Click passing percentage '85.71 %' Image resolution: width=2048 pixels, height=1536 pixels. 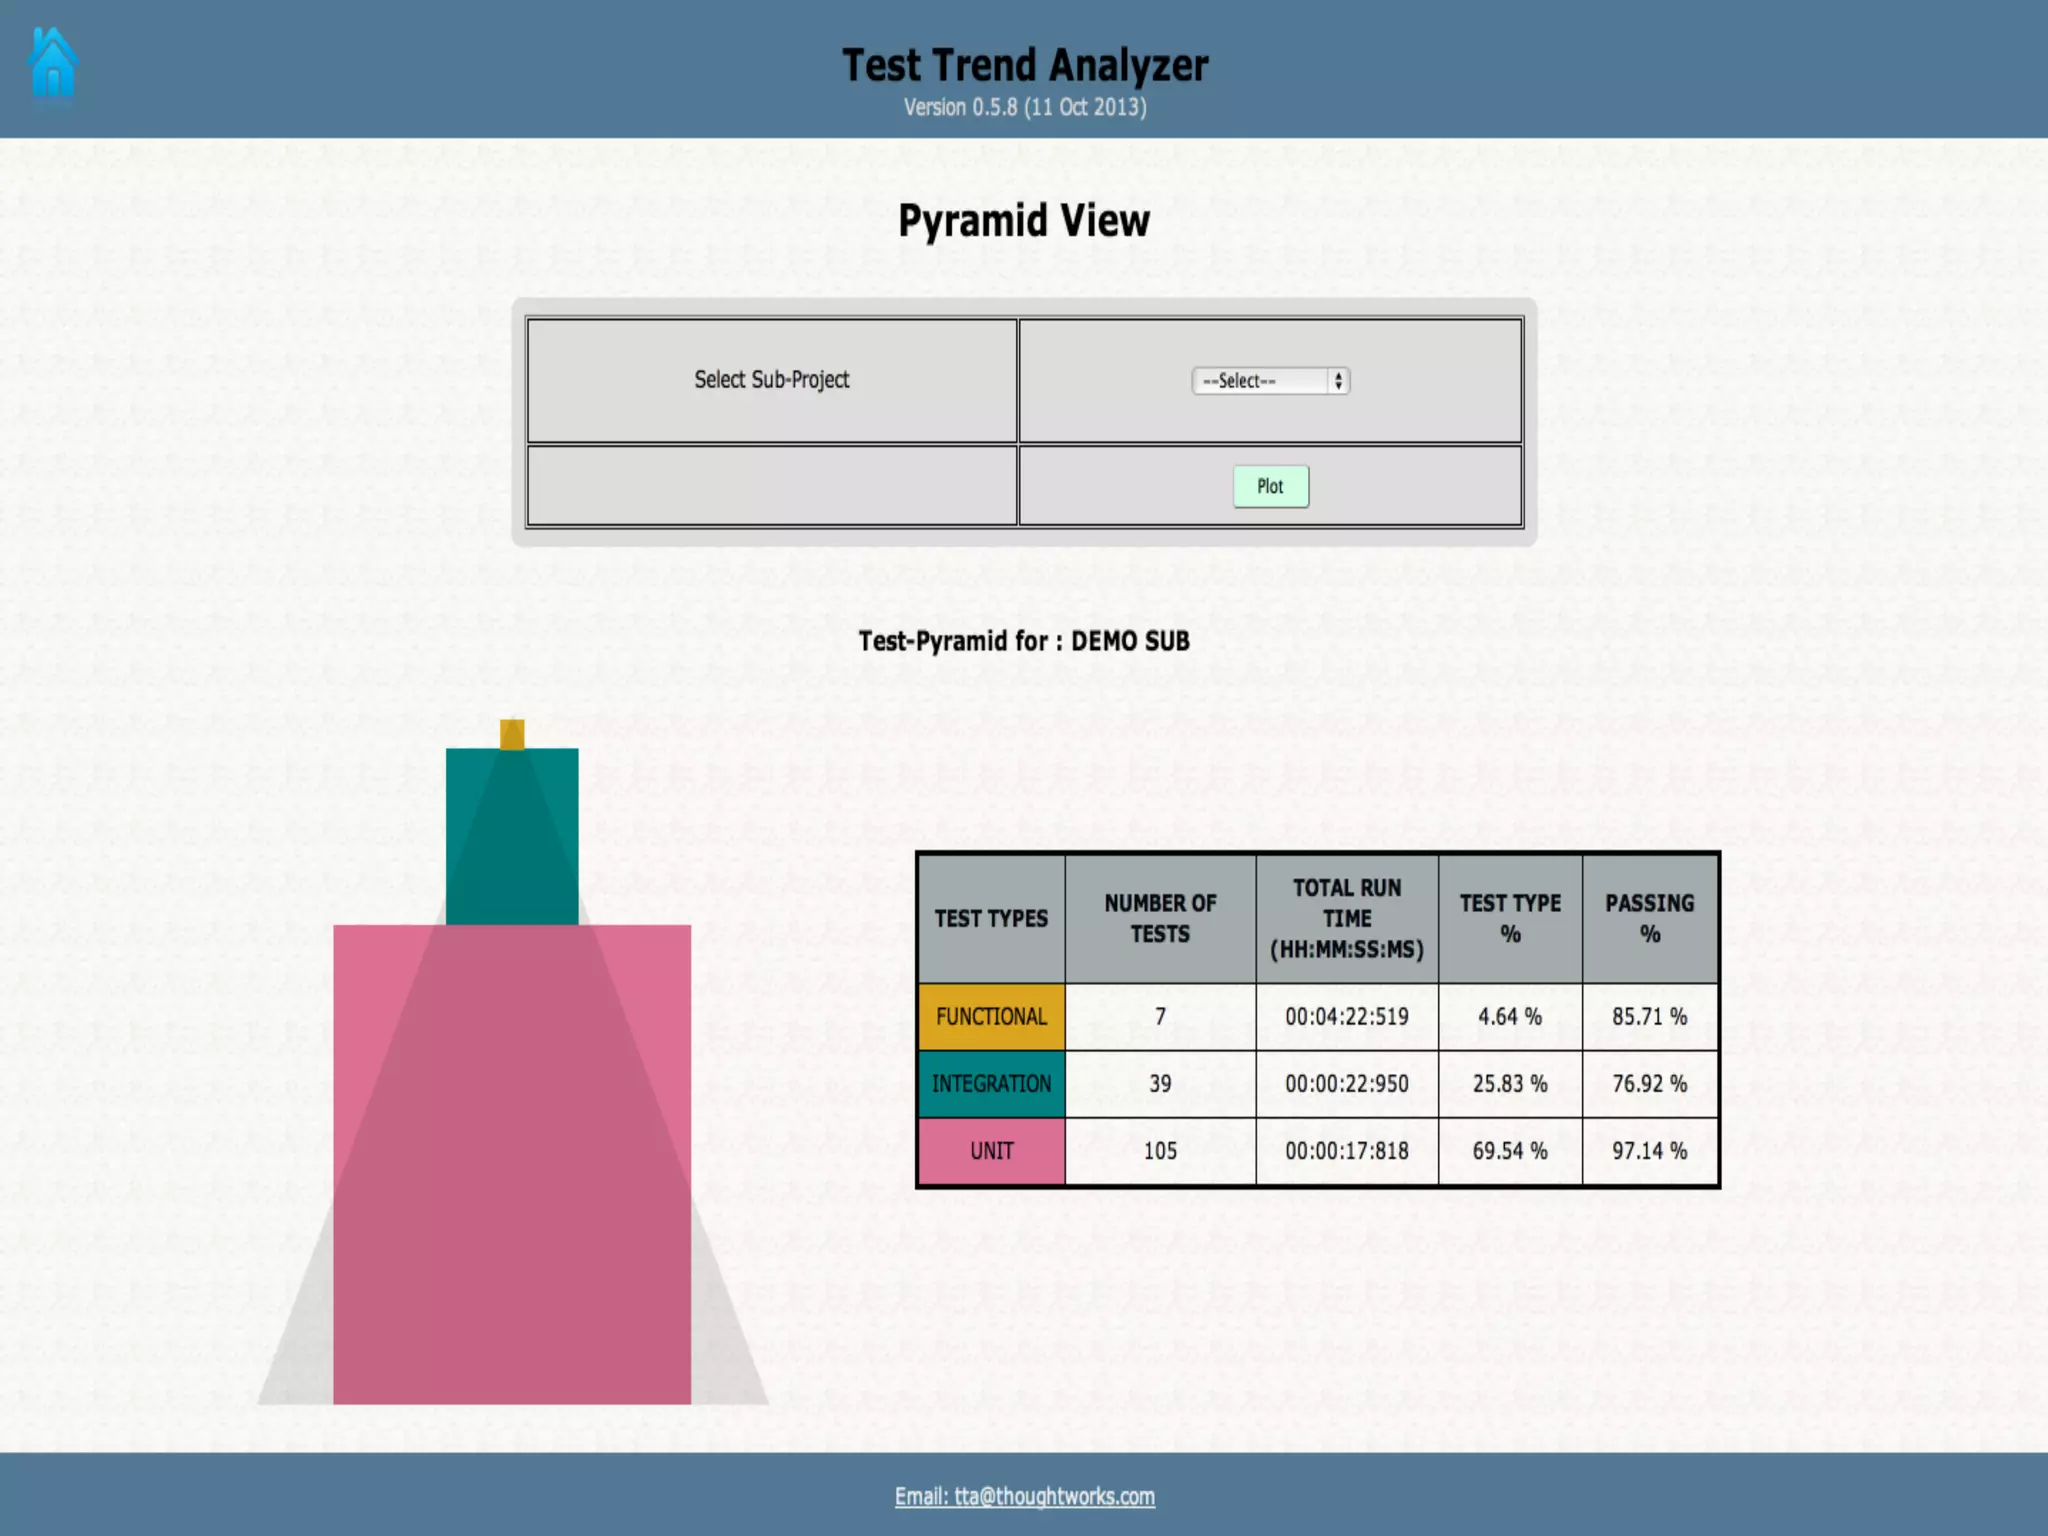[x=1650, y=1017]
